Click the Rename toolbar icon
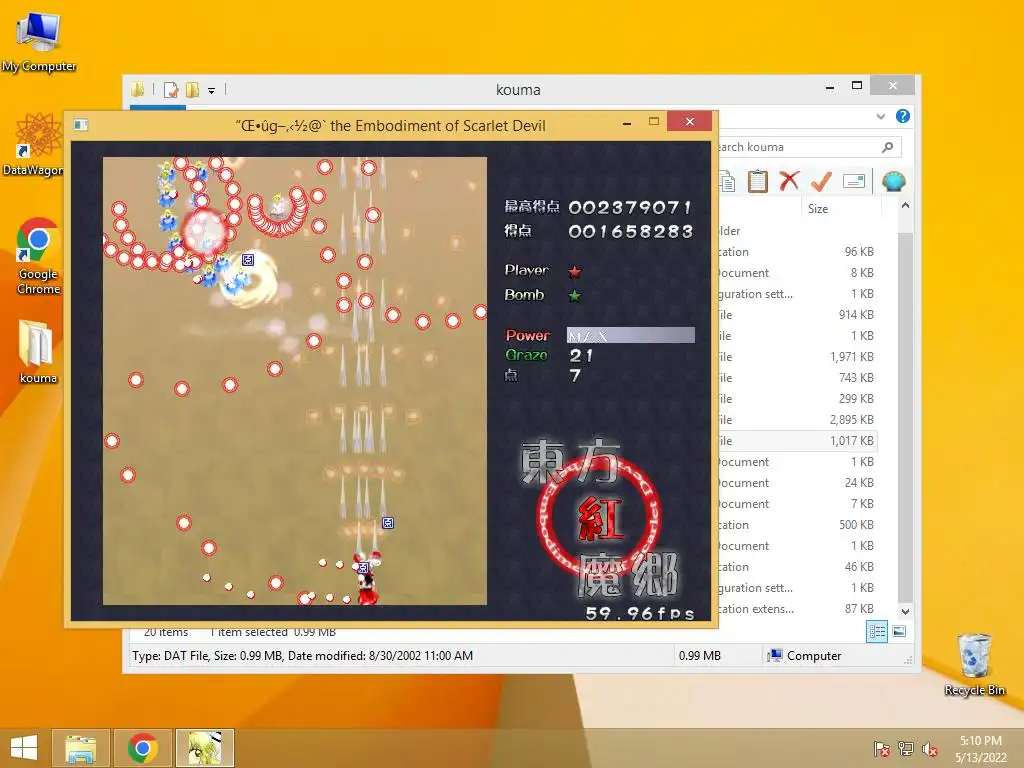Image resolution: width=1024 pixels, height=768 pixels. 854,181
